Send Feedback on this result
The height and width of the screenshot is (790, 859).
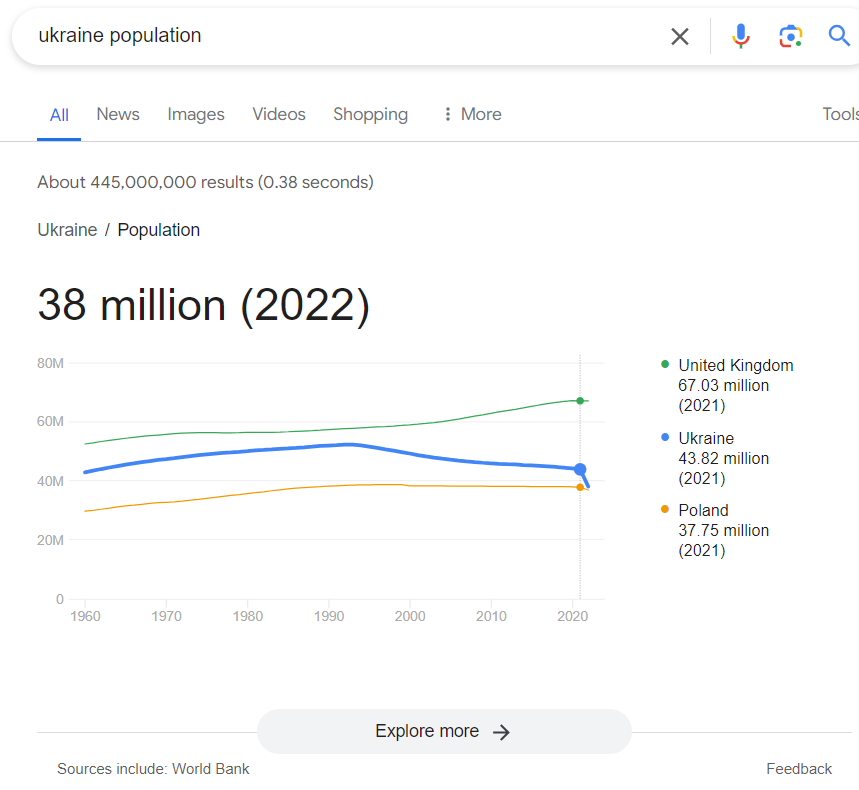pos(799,769)
